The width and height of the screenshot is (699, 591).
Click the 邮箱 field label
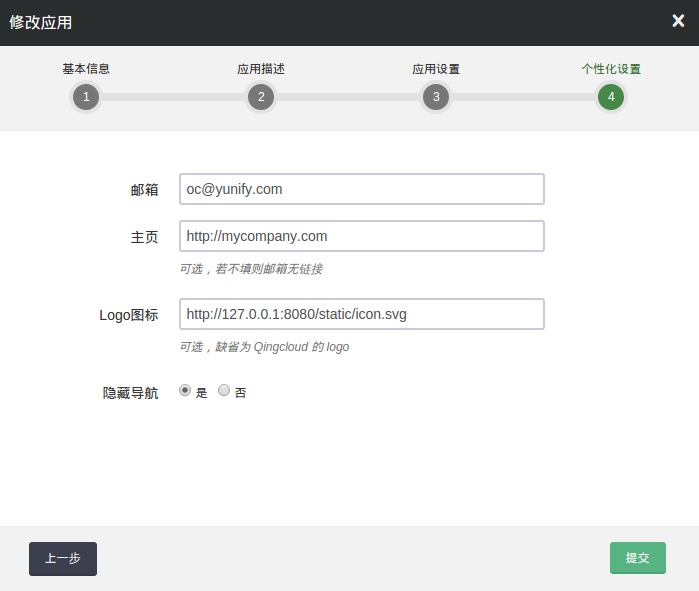click(144, 190)
